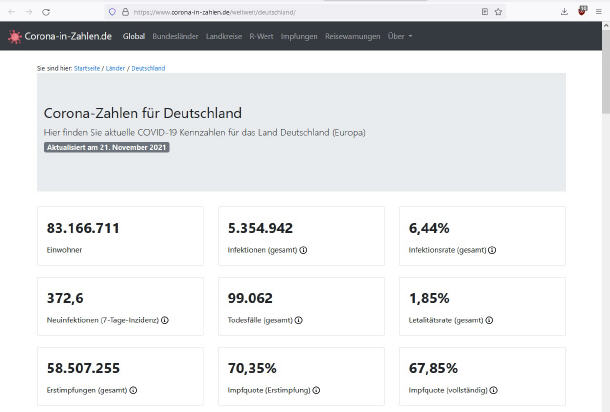The height and width of the screenshot is (412, 610).
Task: Bookmark this page with the star icon
Action: [498, 11]
